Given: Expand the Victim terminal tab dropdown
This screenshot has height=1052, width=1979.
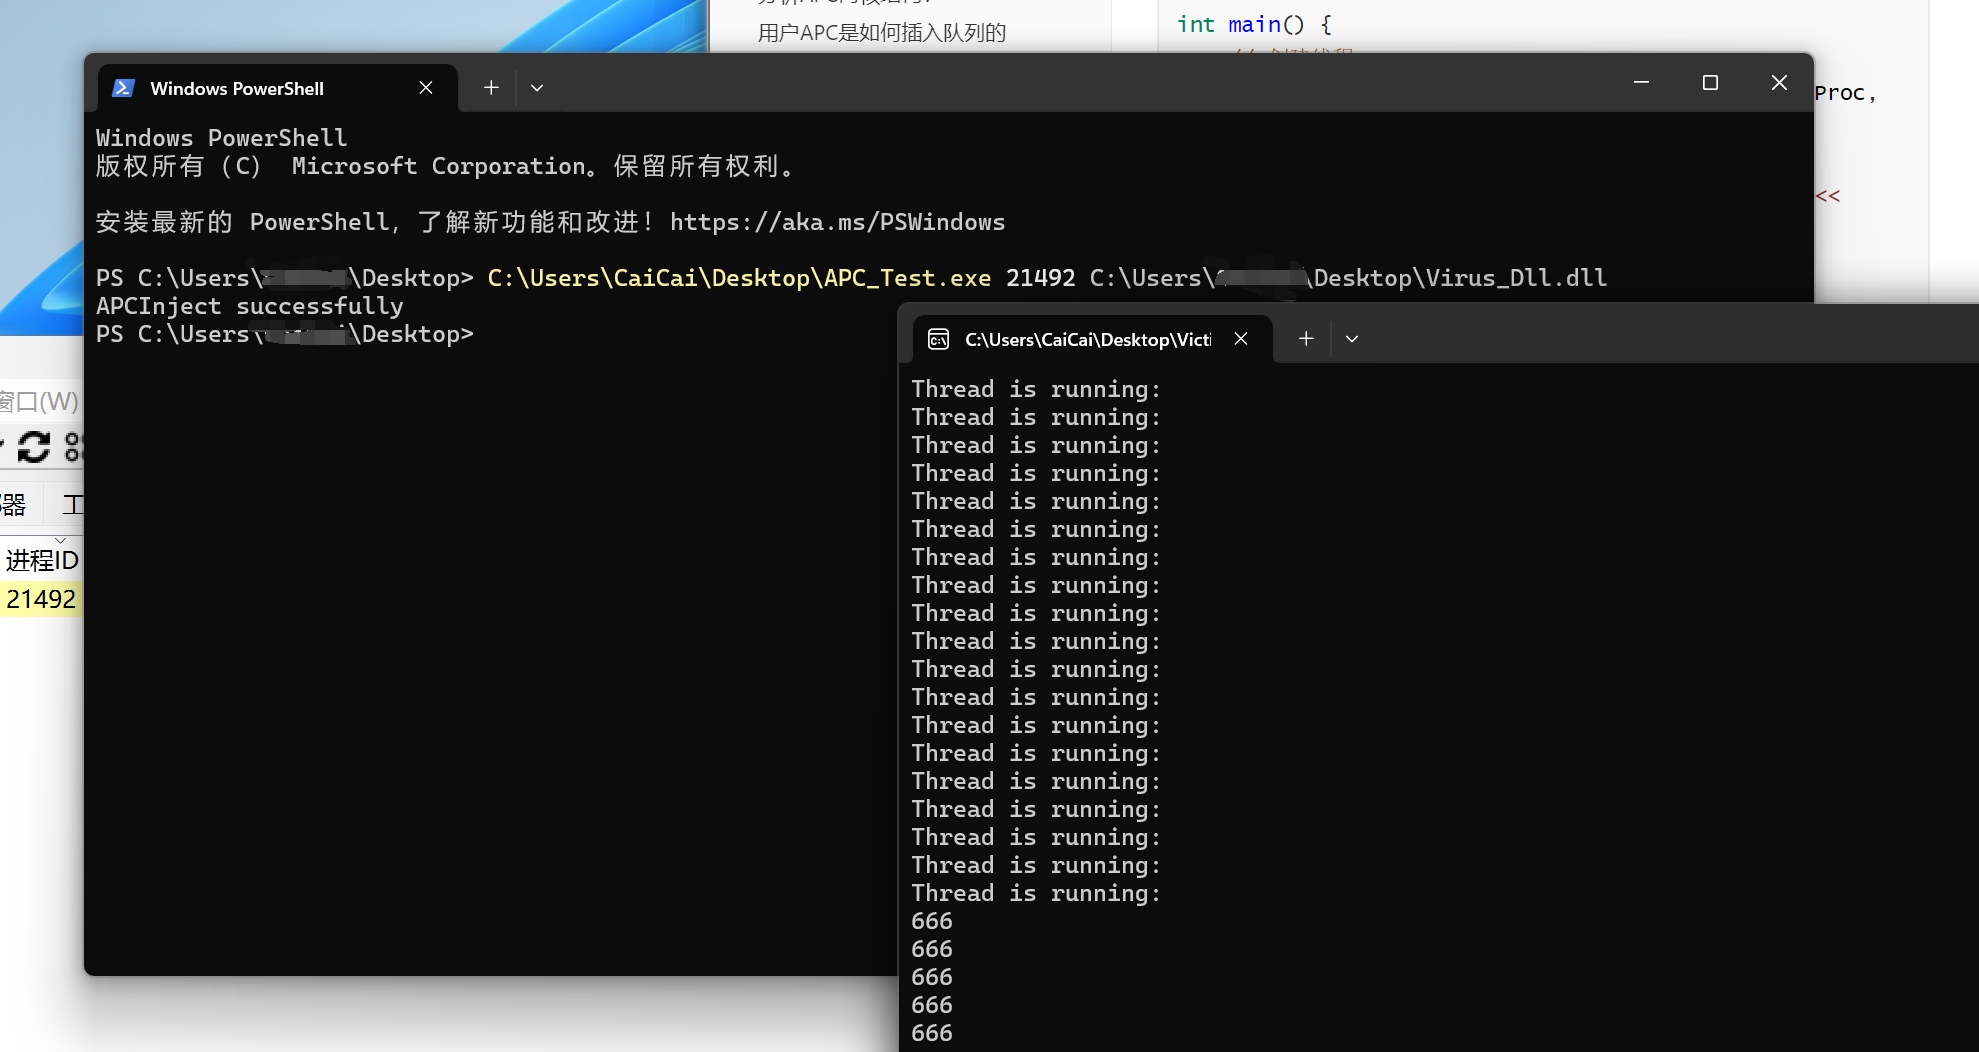Looking at the screenshot, I should coord(1352,339).
